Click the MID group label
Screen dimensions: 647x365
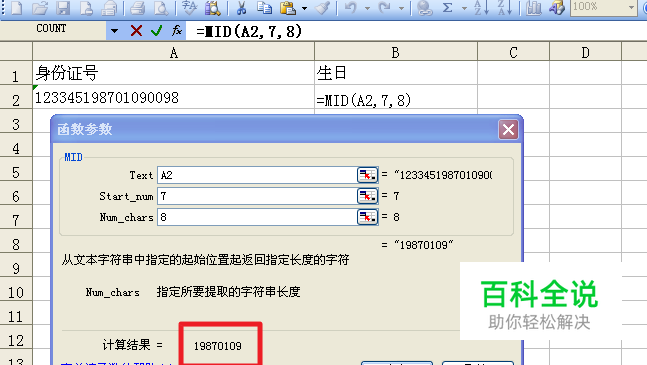73,157
